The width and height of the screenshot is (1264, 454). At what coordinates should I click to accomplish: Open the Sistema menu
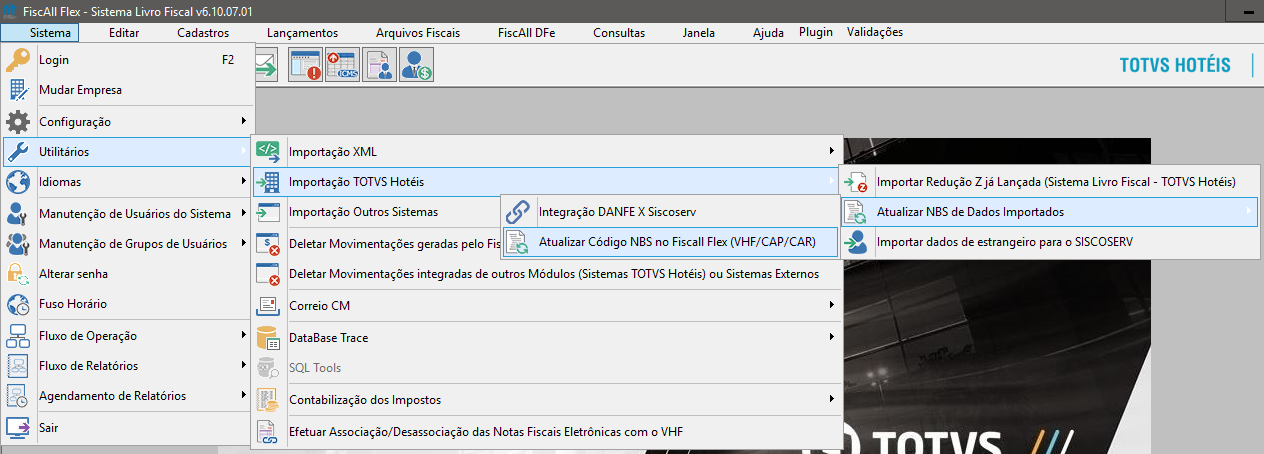click(x=50, y=32)
